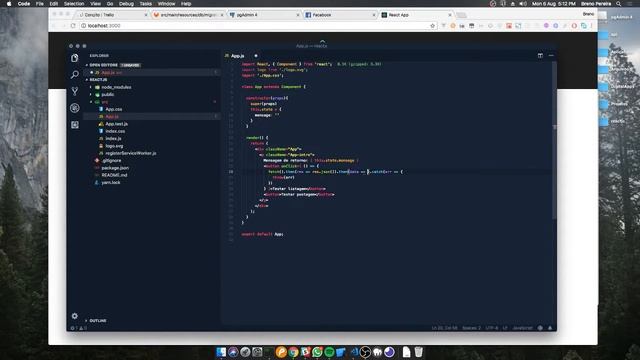This screenshot has height=360, width=640.
Task: Click the editor vertical scrollbar
Action: (x=554, y=140)
